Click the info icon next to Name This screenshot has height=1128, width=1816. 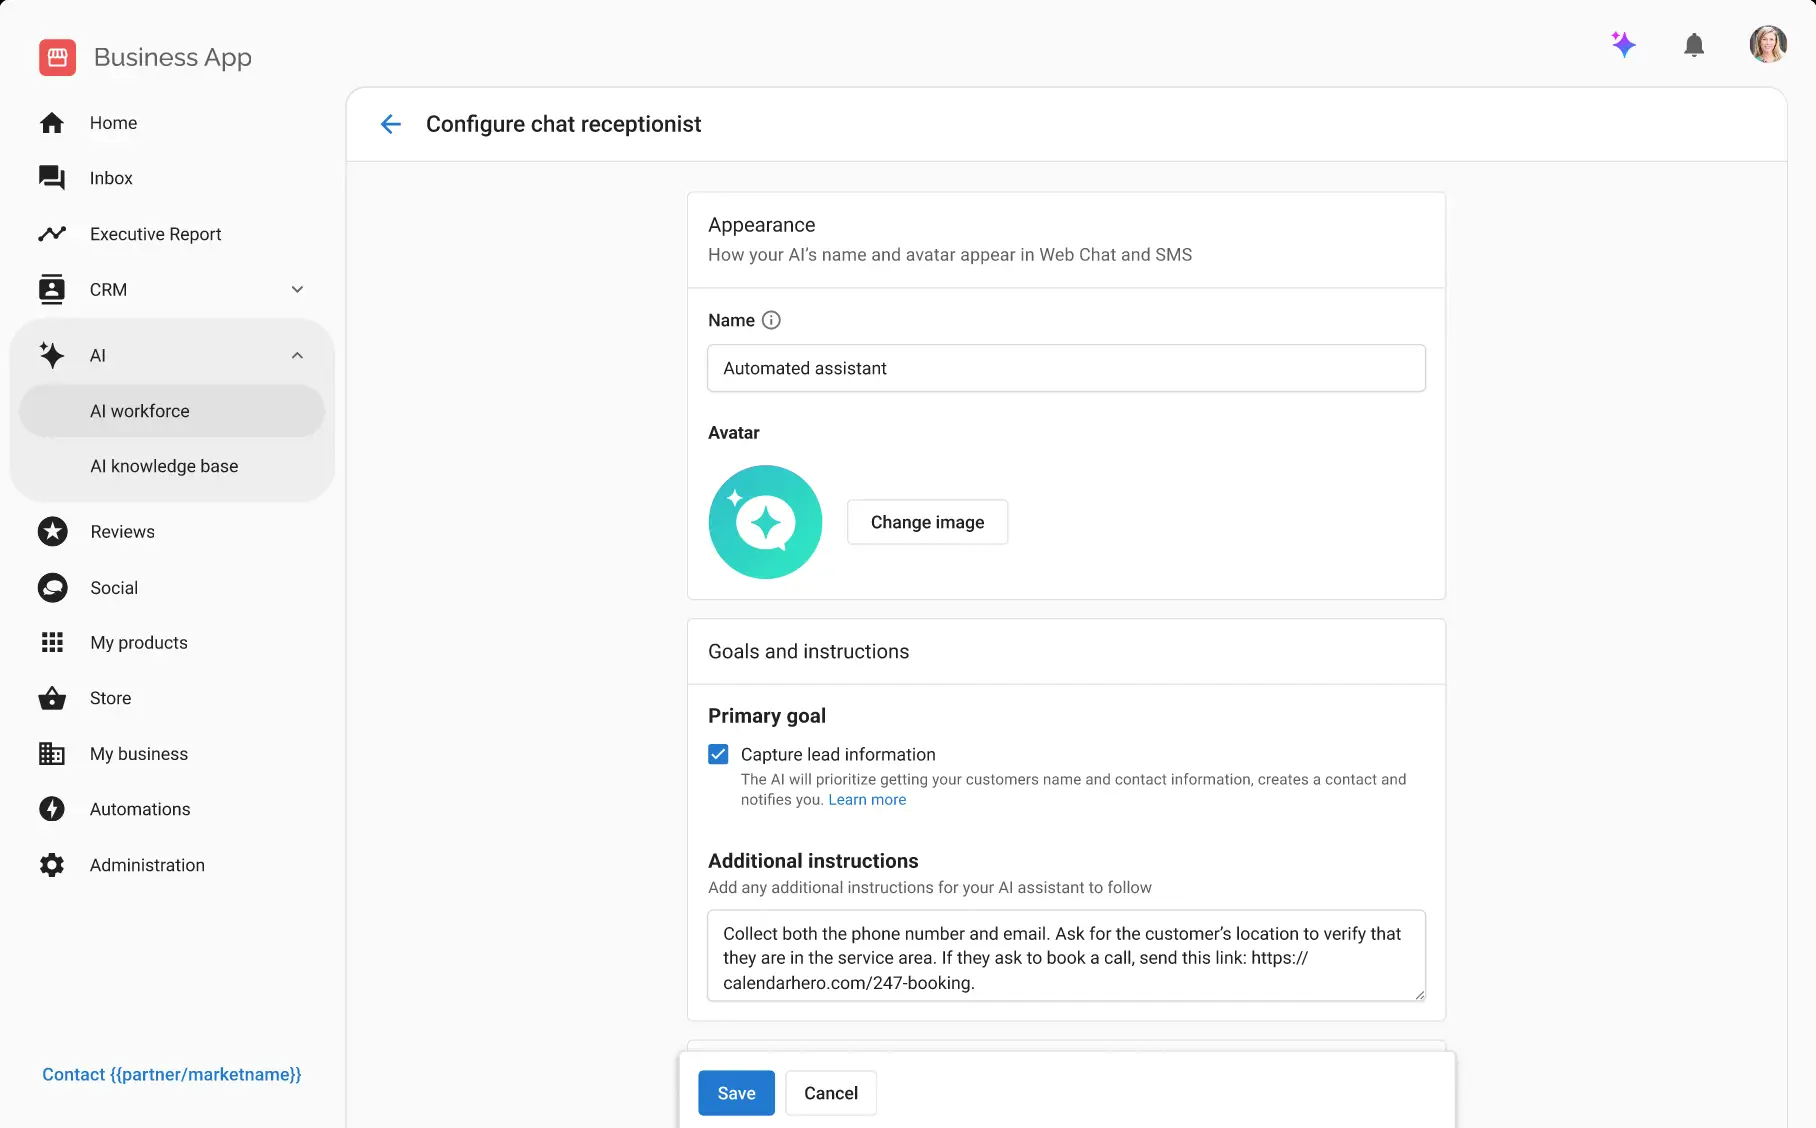click(x=771, y=321)
